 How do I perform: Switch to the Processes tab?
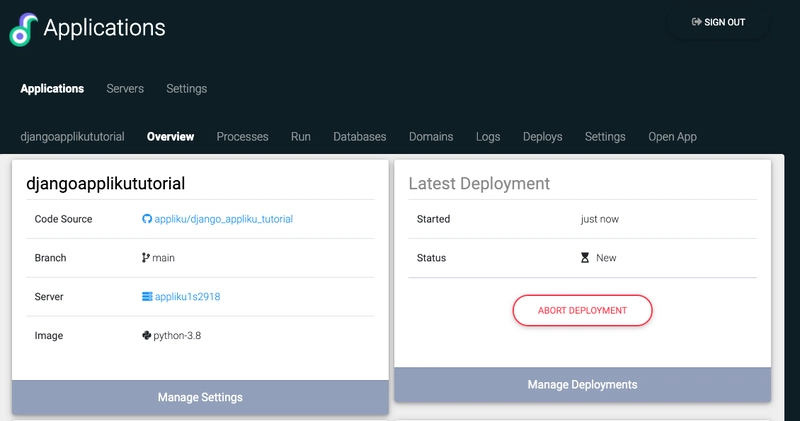(x=242, y=137)
